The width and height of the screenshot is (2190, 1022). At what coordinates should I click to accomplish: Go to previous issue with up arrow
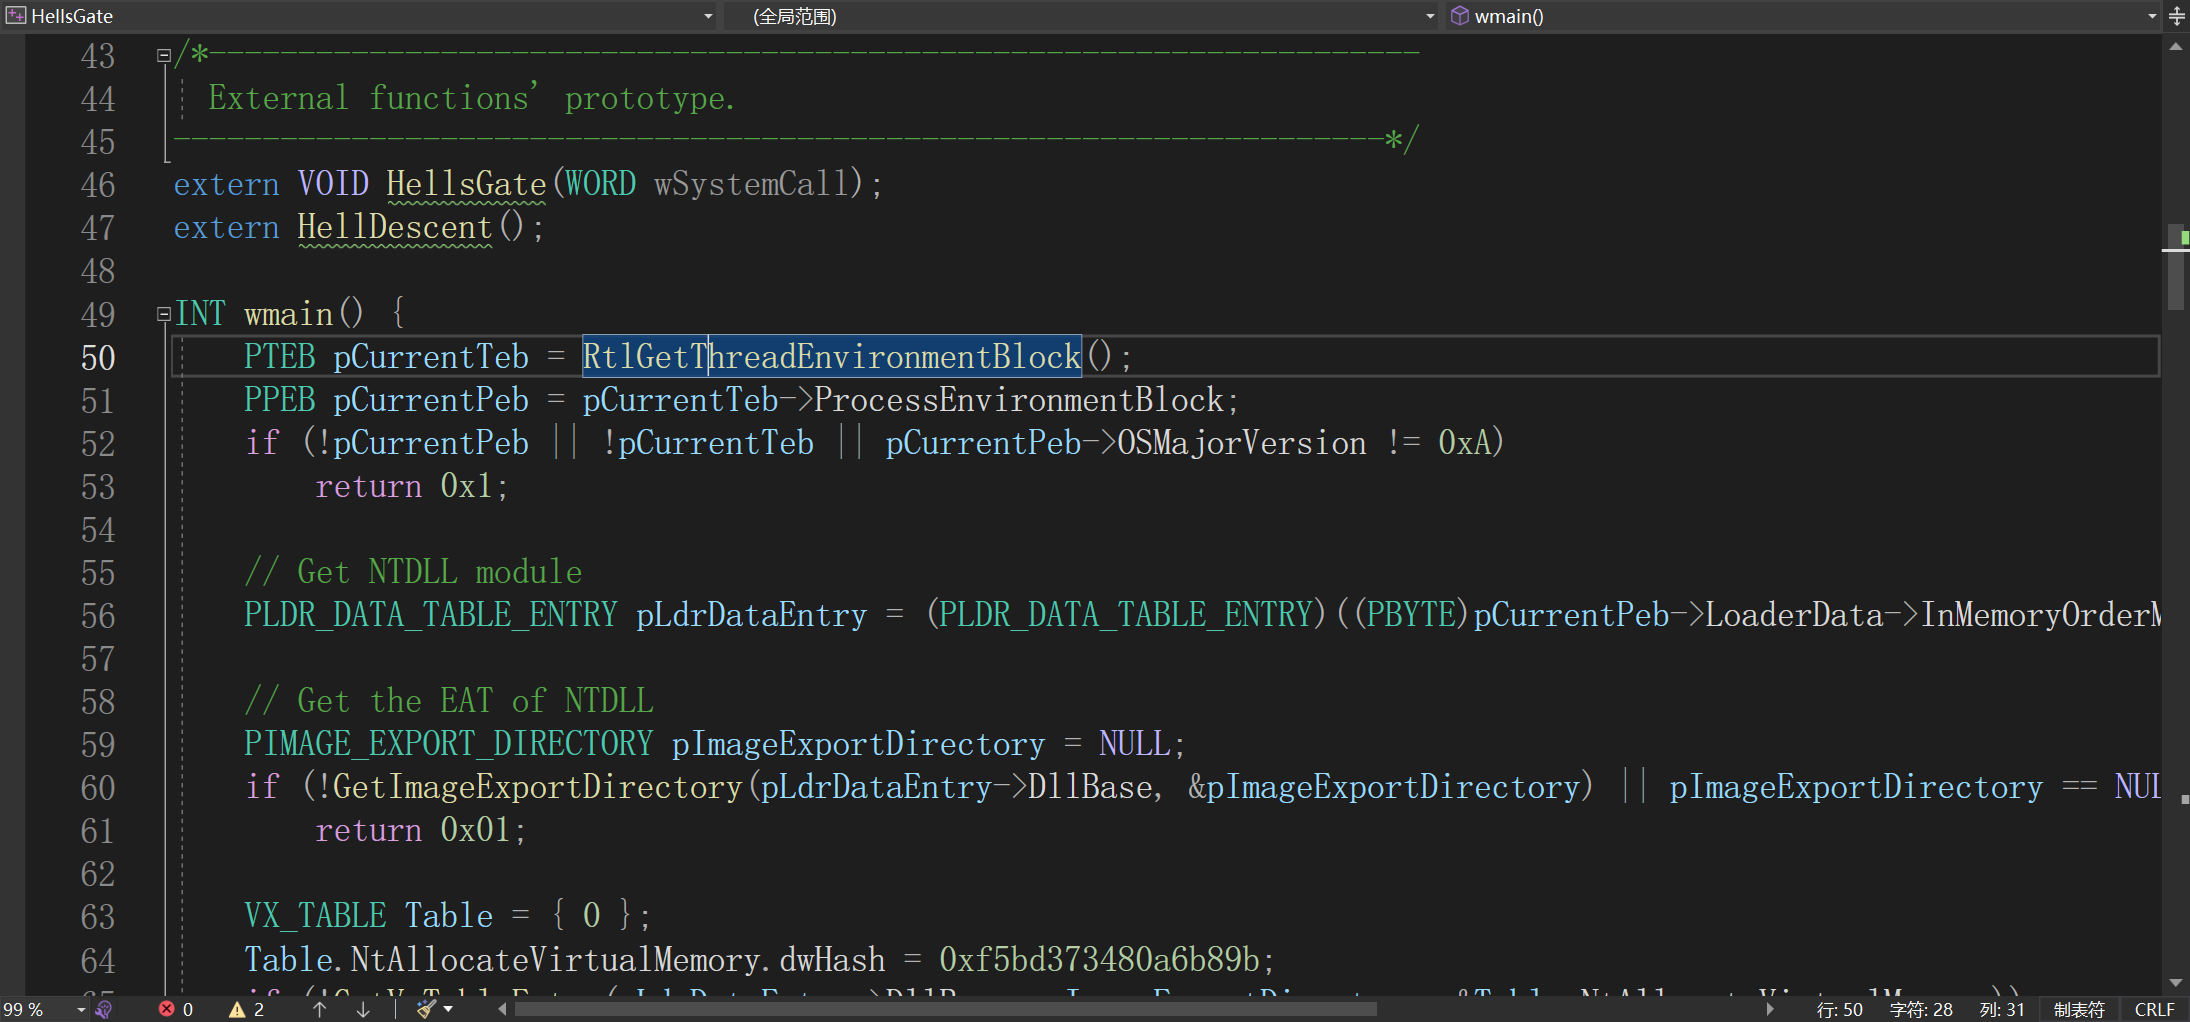[320, 1010]
